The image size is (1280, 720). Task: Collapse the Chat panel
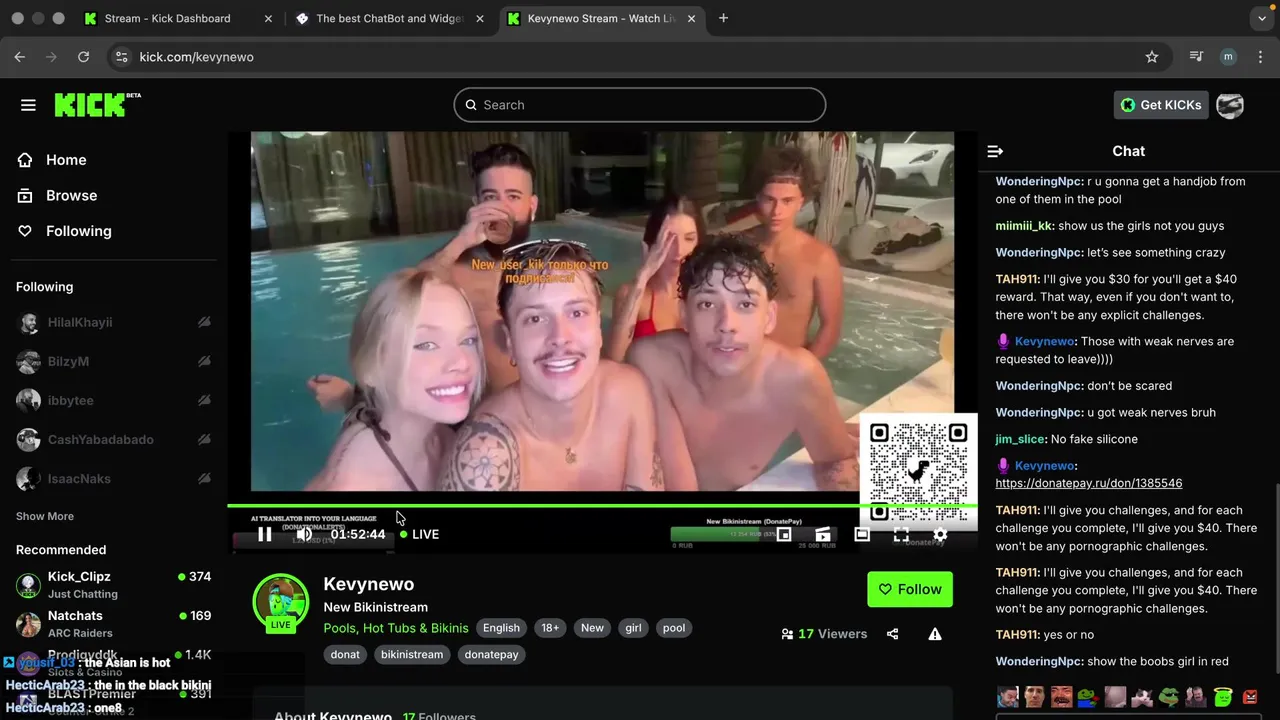click(x=995, y=151)
